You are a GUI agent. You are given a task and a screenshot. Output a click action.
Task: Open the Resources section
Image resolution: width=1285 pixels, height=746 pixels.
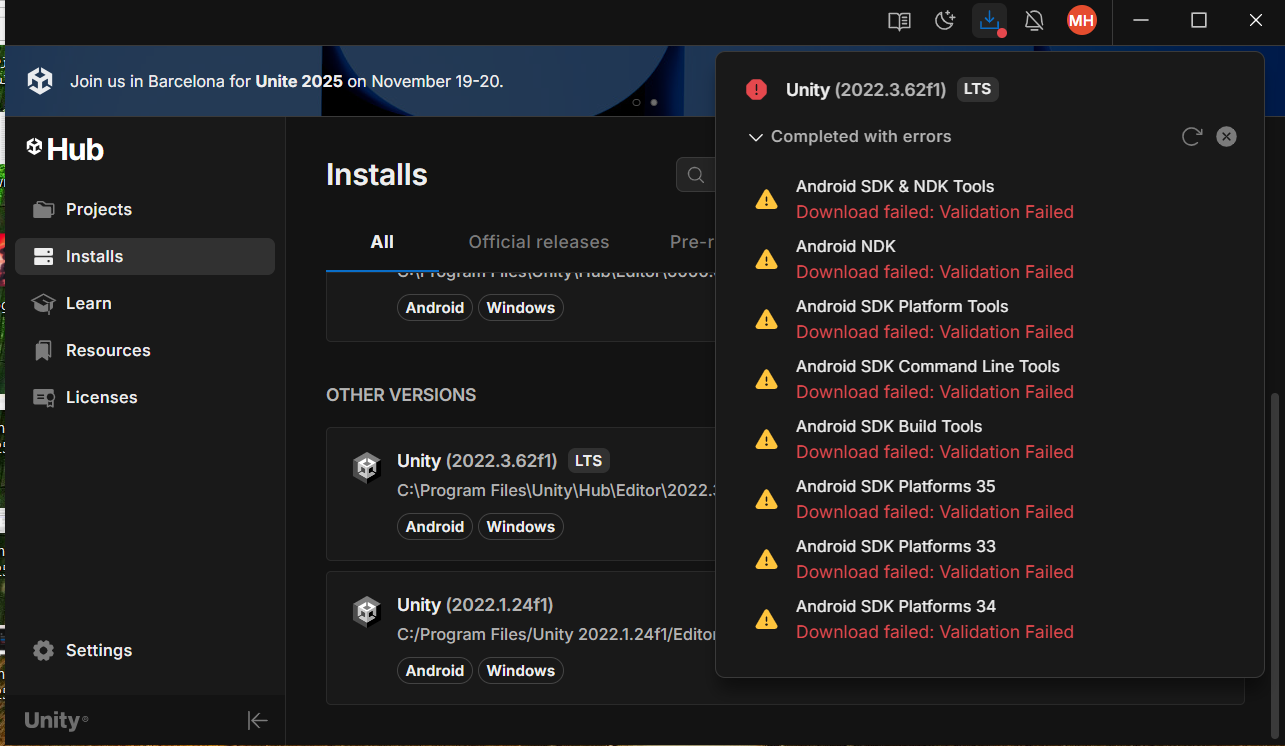point(145,350)
